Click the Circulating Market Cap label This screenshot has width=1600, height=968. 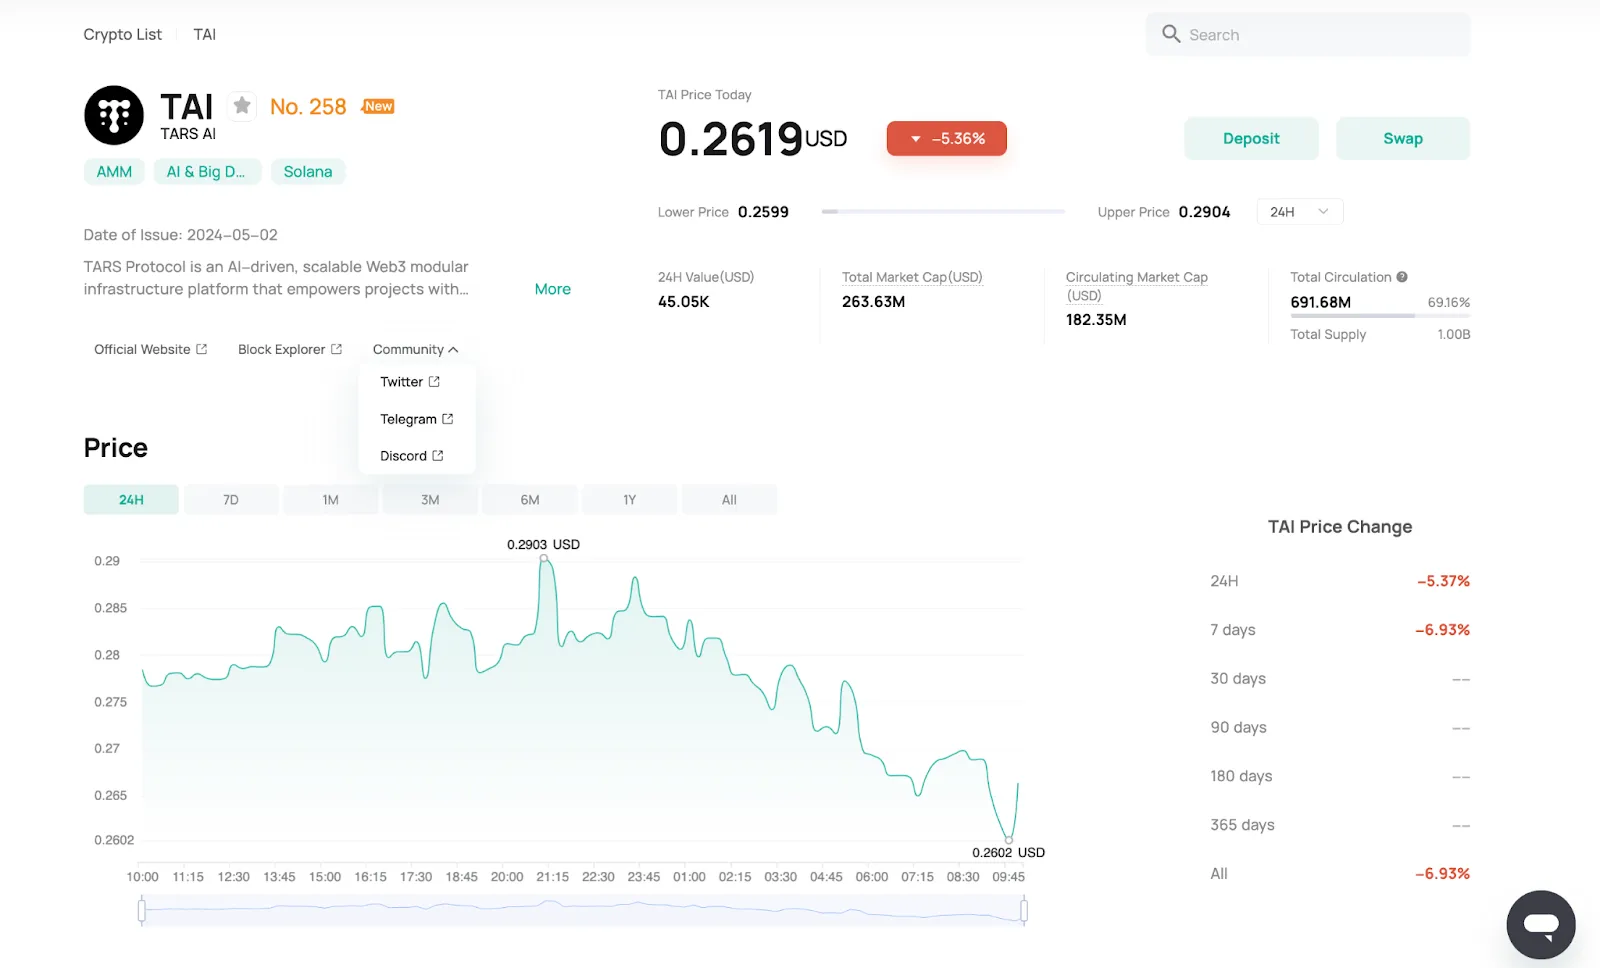click(x=1137, y=286)
